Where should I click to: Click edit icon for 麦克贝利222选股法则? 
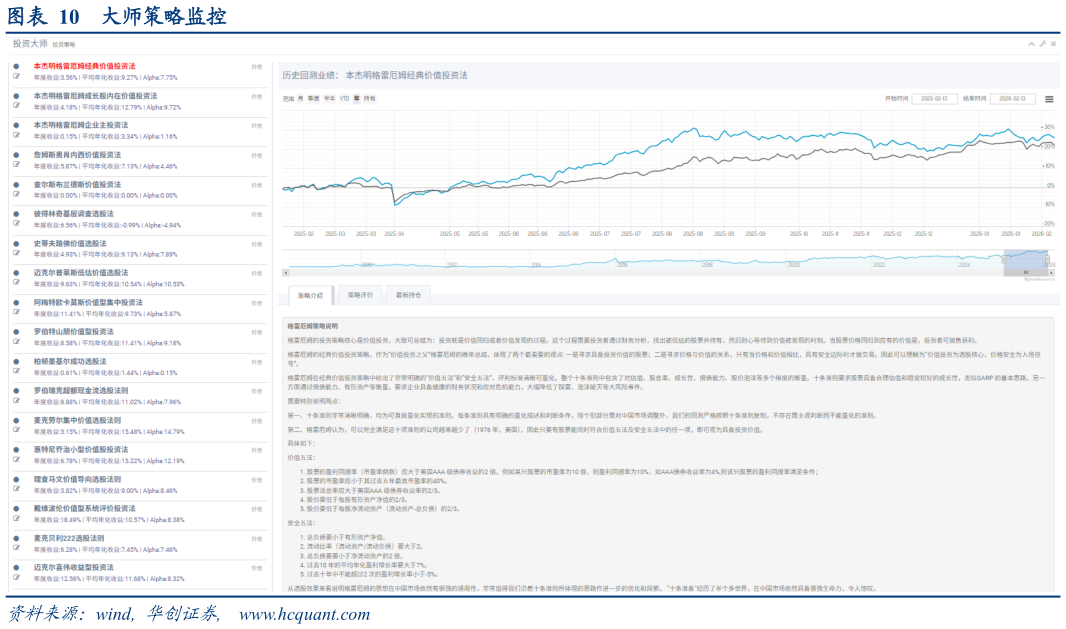pos(16,549)
